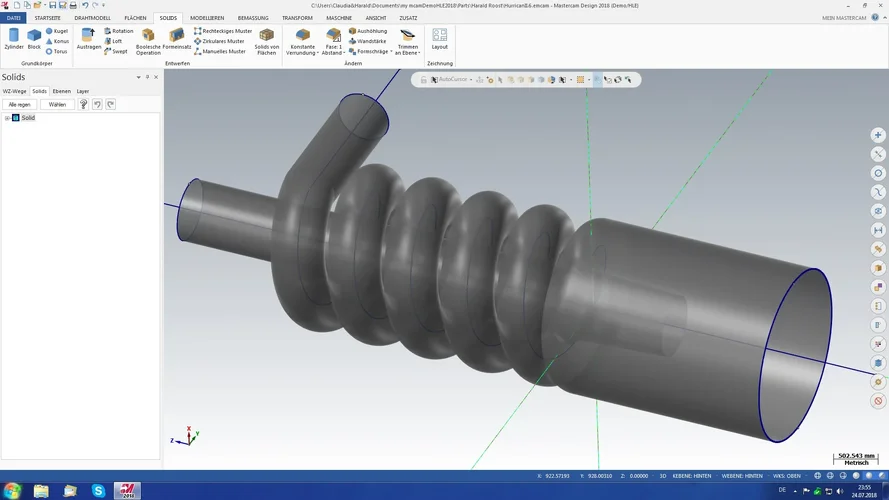Click the help question mark in Solids panel
Viewport: 889px width, 500px height.
(x=84, y=104)
